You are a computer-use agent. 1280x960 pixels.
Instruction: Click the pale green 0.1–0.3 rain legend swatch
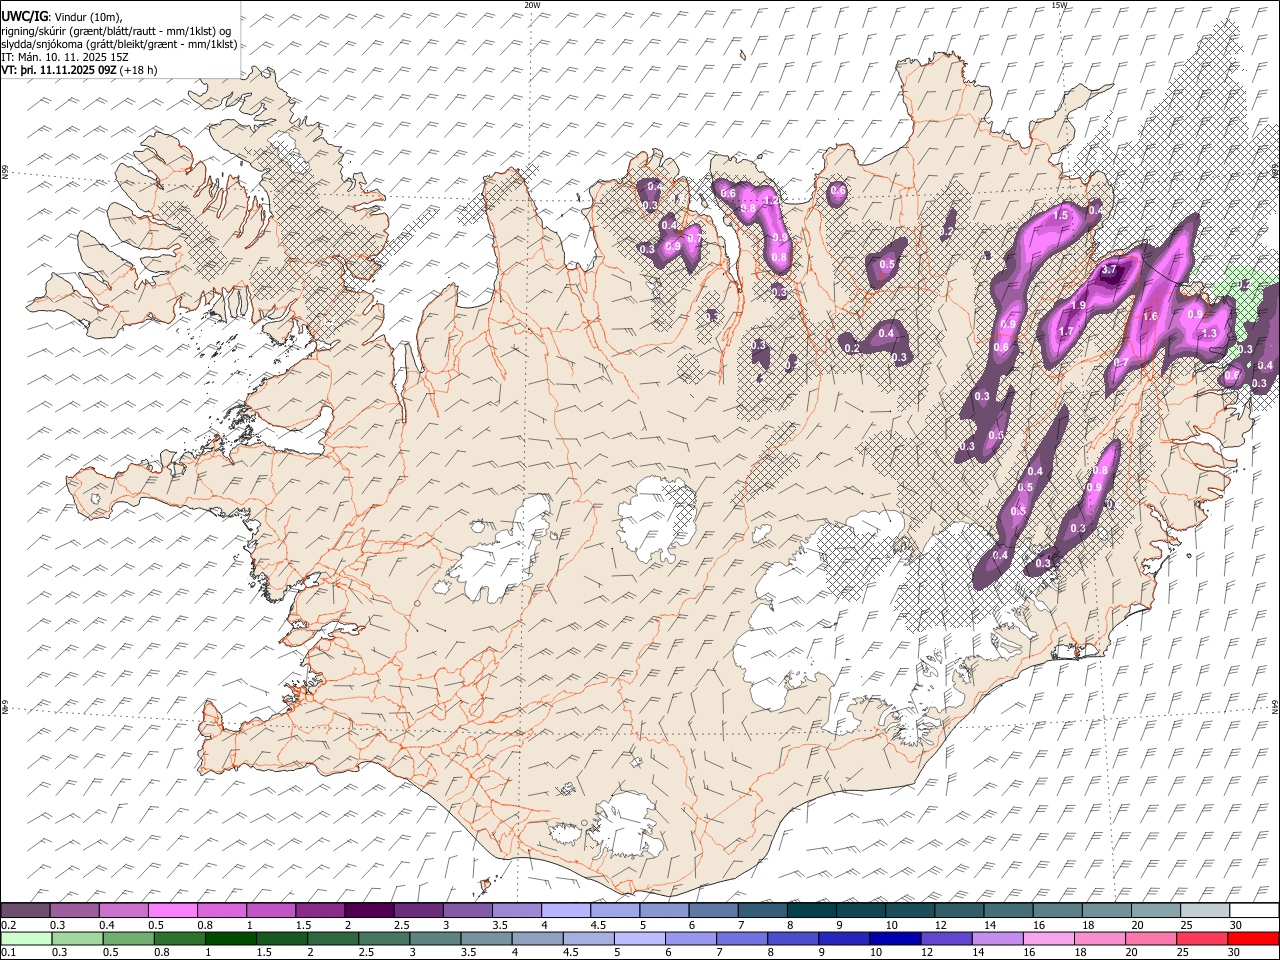click(x=26, y=938)
